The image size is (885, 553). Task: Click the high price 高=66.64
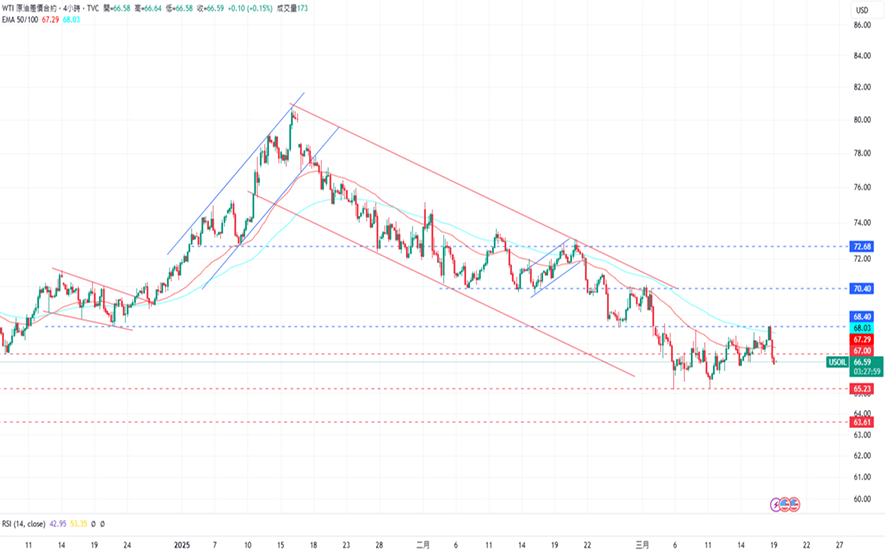(148, 8)
